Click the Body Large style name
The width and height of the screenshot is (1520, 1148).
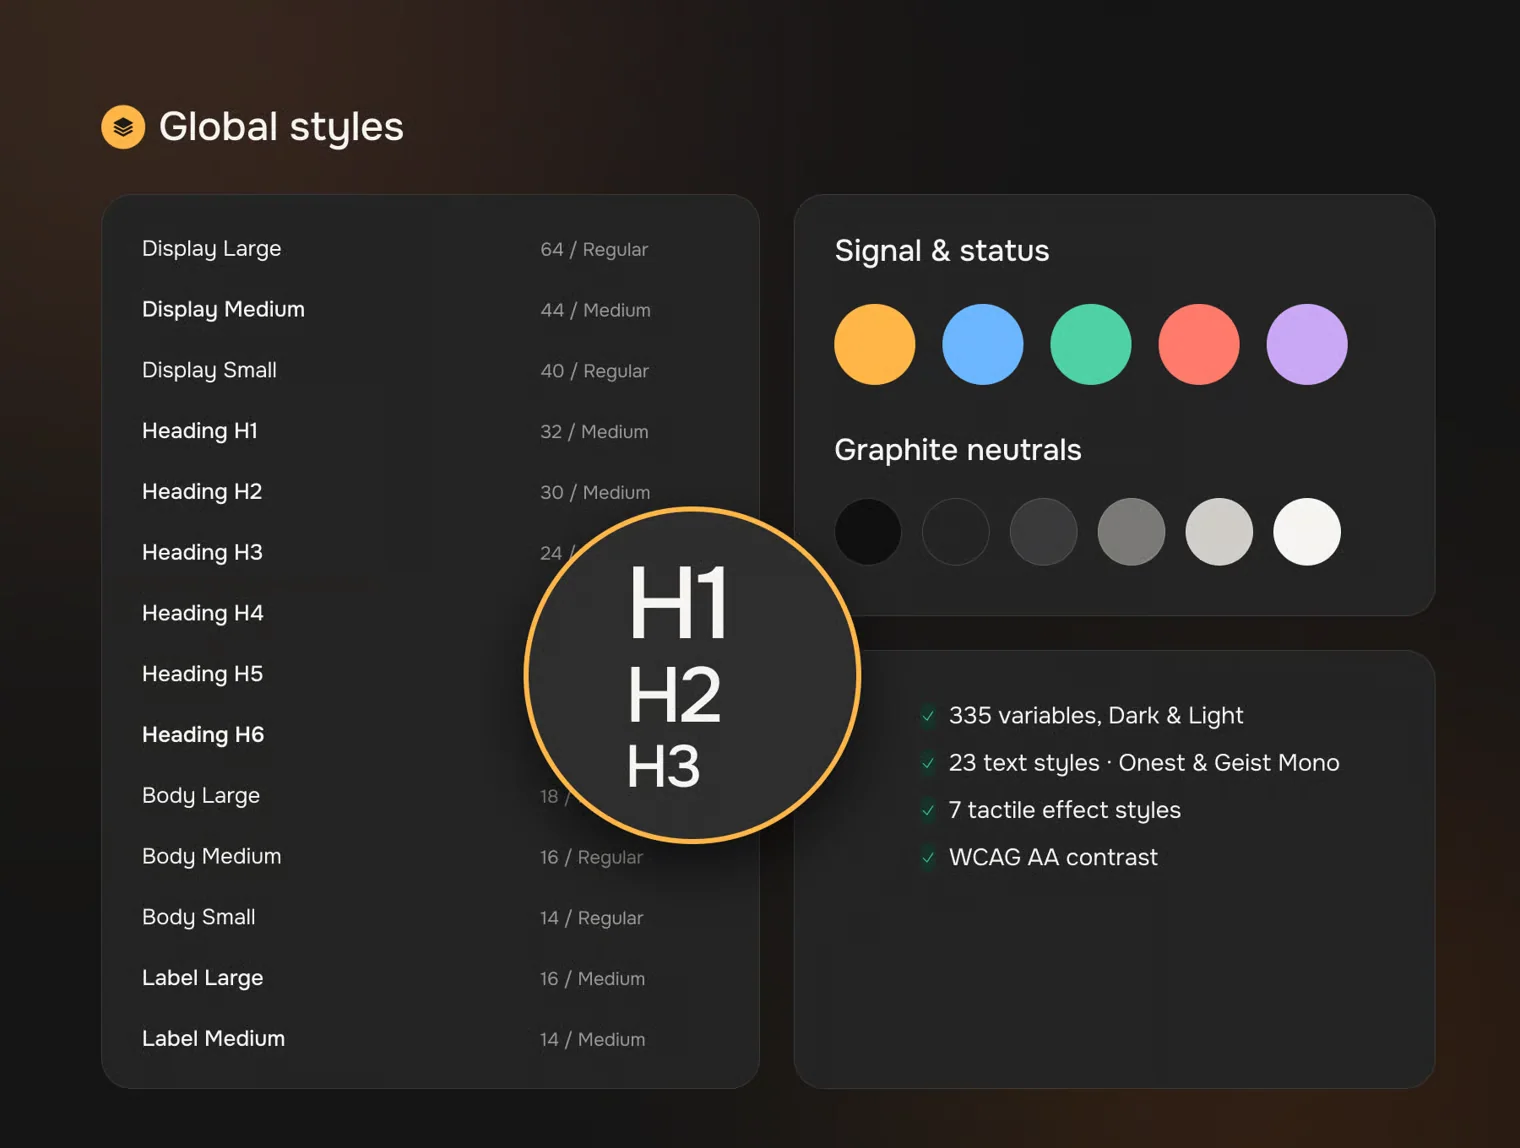pos(201,796)
